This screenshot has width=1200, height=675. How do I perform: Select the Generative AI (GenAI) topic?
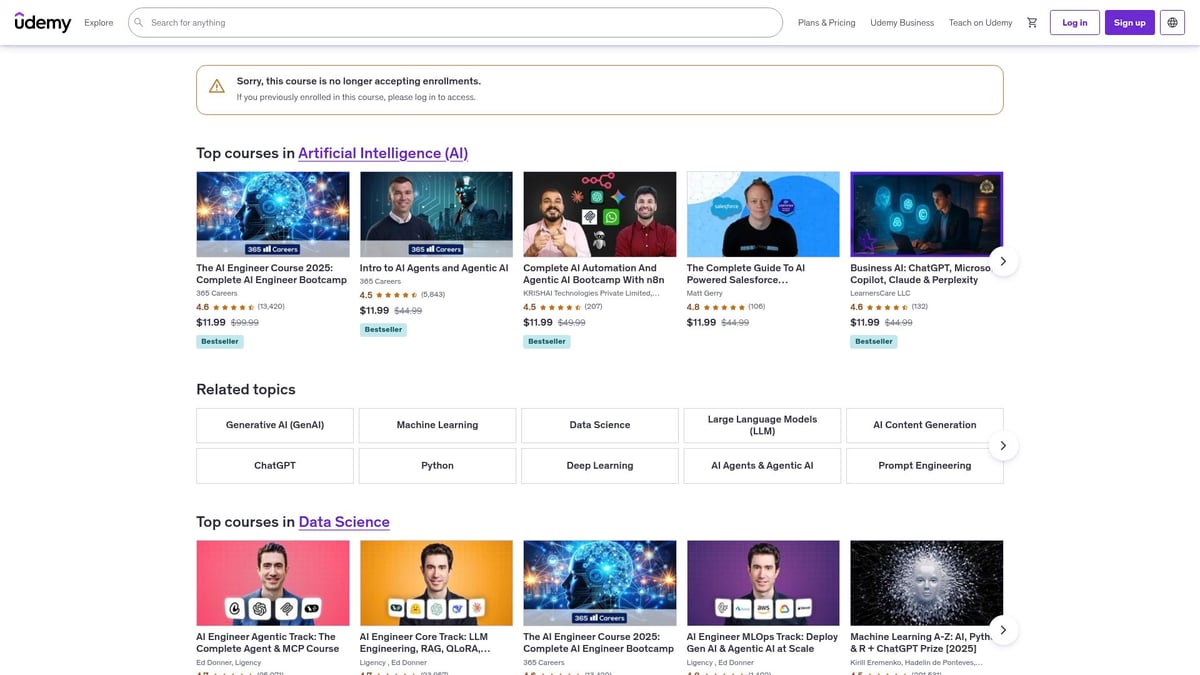point(274,425)
